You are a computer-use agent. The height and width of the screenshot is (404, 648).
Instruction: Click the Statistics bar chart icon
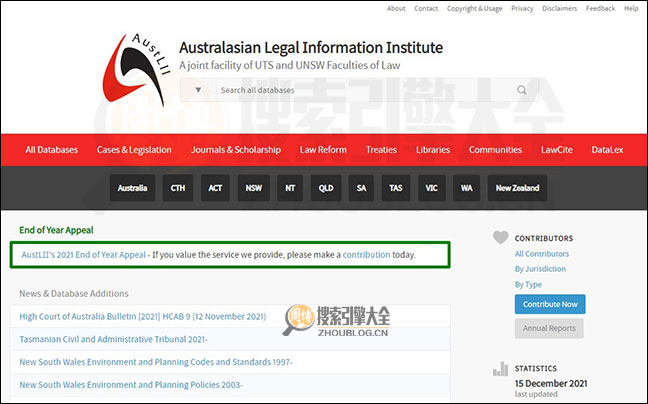tap(500, 370)
